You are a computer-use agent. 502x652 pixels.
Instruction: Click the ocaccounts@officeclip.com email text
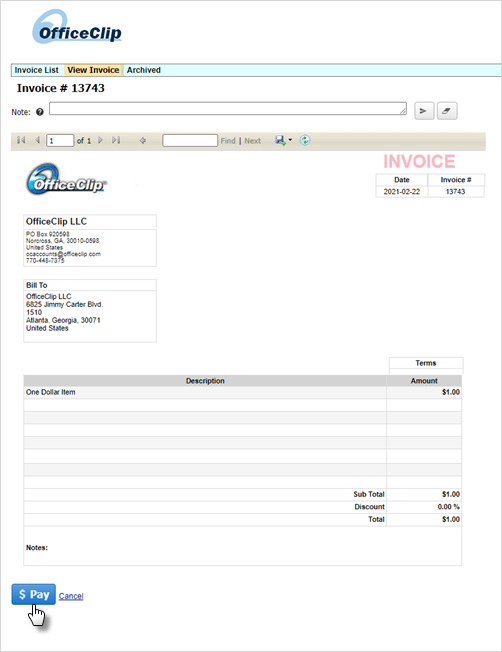63,254
